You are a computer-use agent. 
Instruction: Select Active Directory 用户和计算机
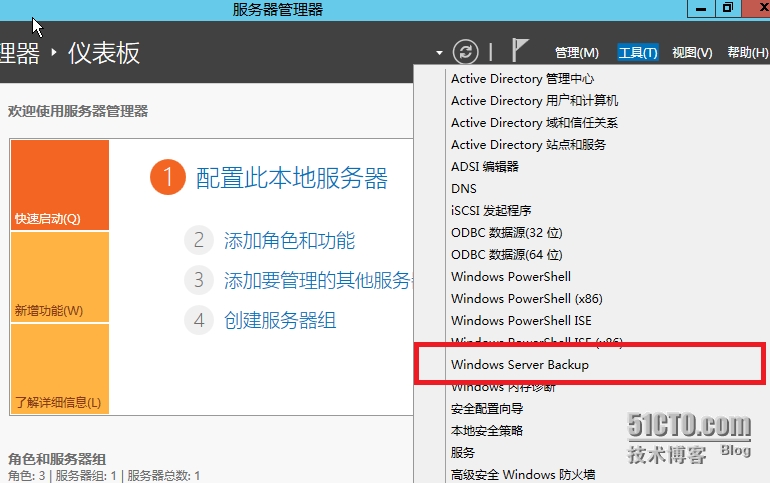[x=534, y=101]
